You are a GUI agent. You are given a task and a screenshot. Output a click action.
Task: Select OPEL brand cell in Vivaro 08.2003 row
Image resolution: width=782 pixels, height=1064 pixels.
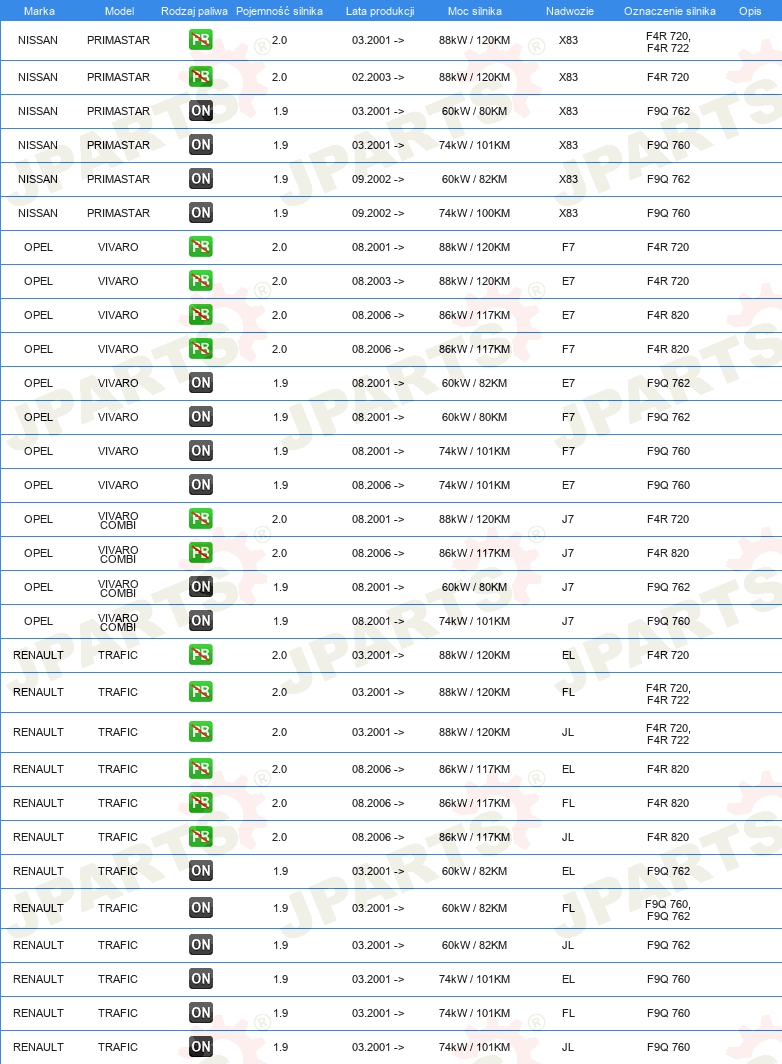pos(38,281)
